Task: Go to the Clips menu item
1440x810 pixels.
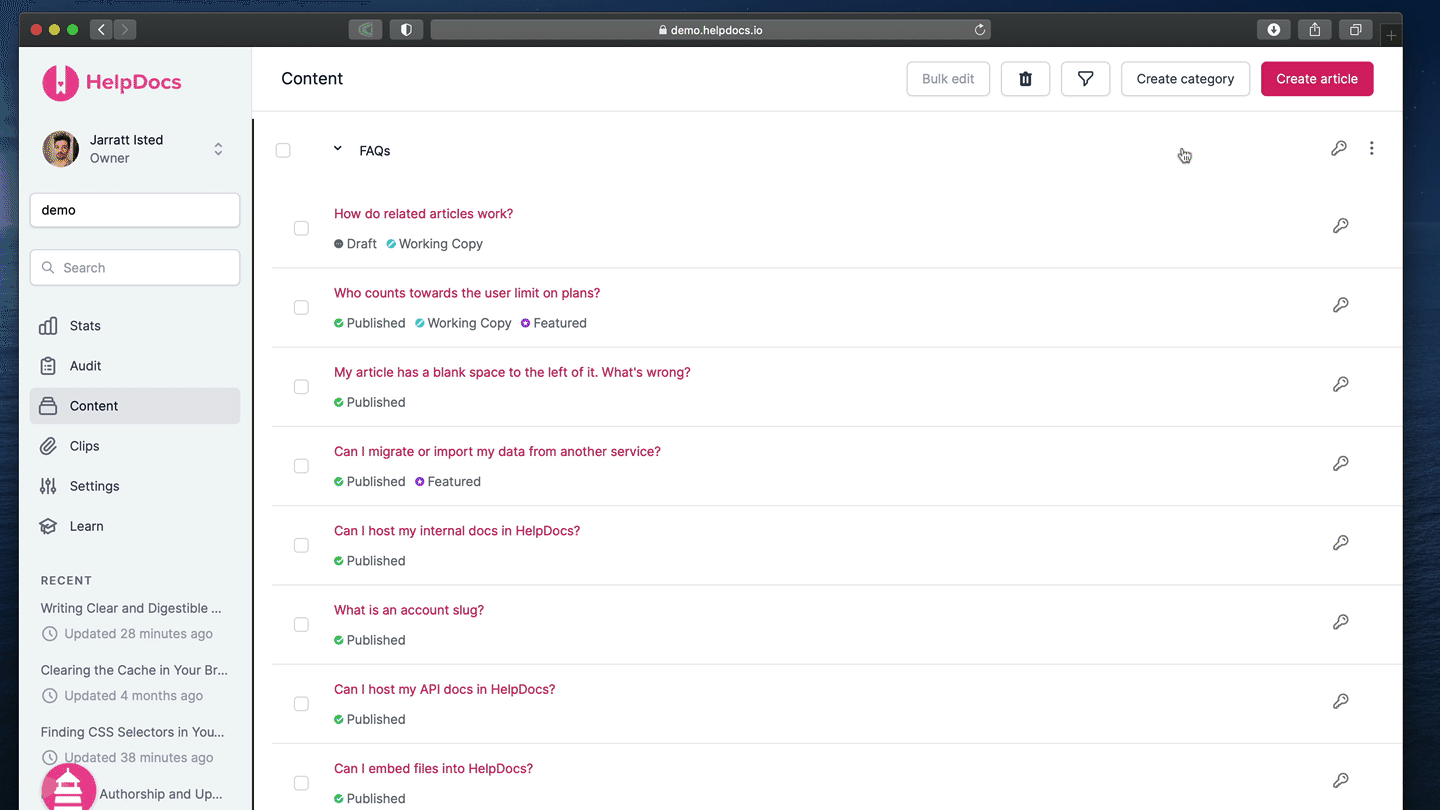Action: (135, 446)
